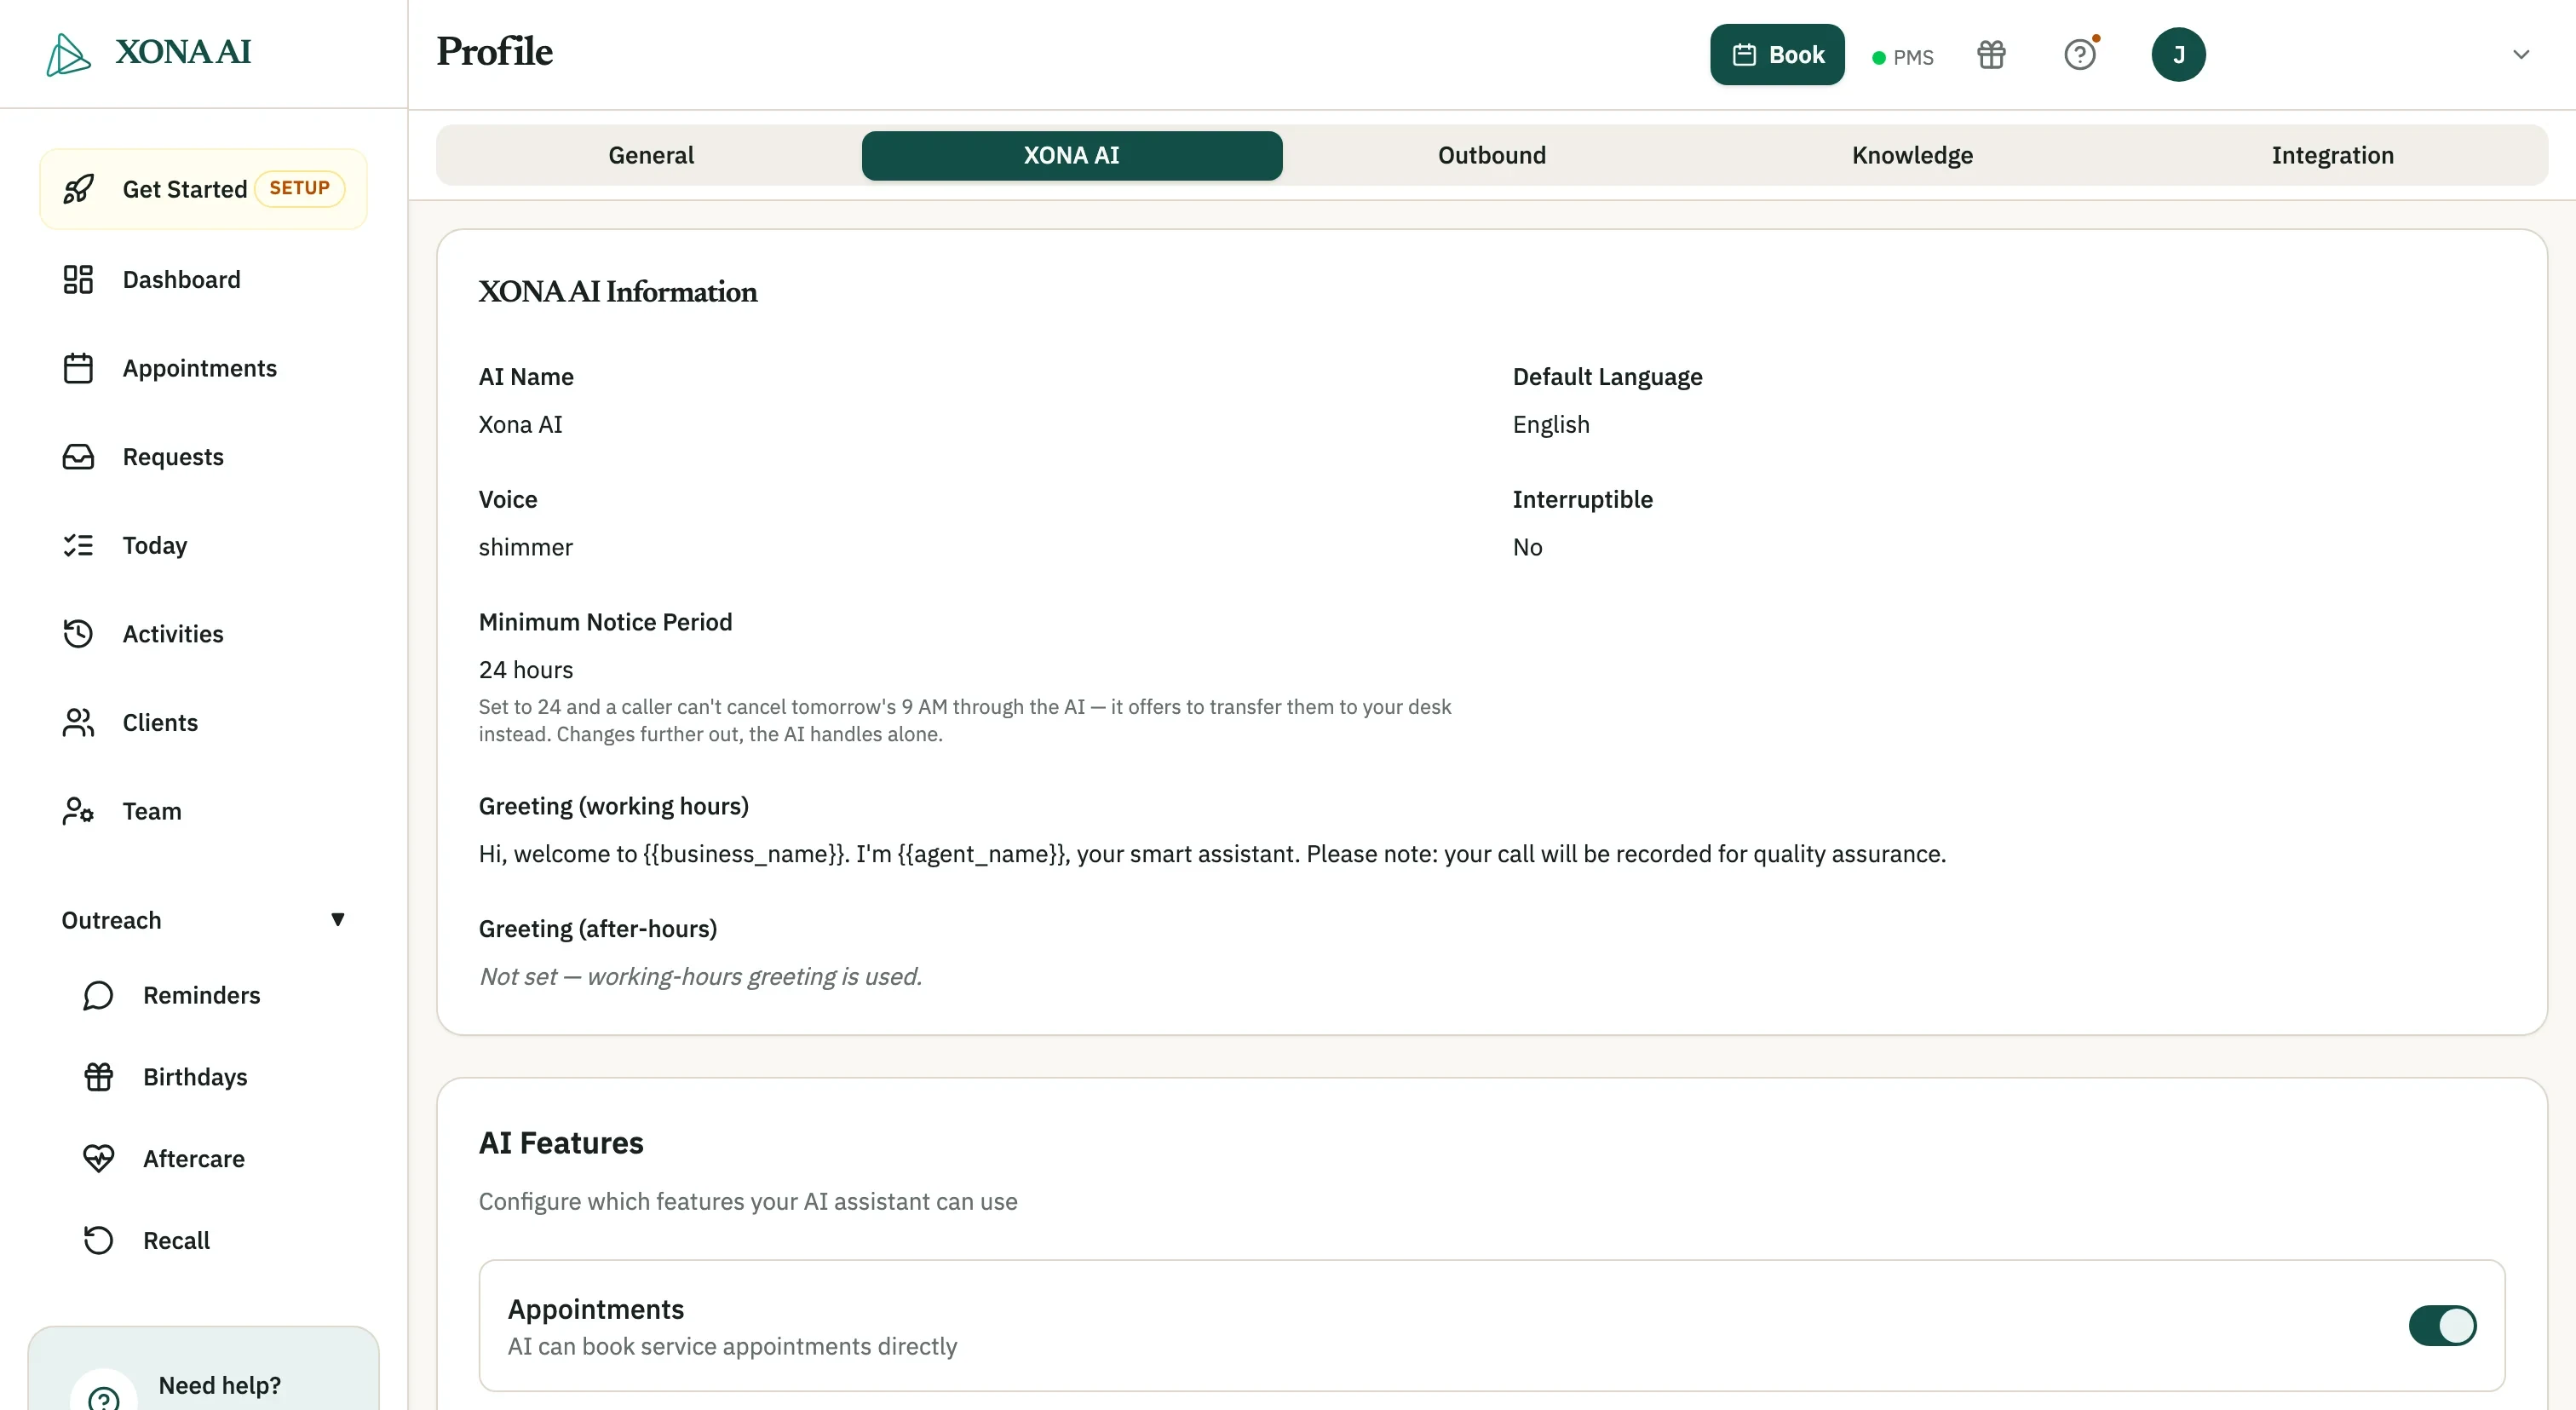2576x1410 pixels.
Task: Switch to the General tab
Action: point(651,155)
